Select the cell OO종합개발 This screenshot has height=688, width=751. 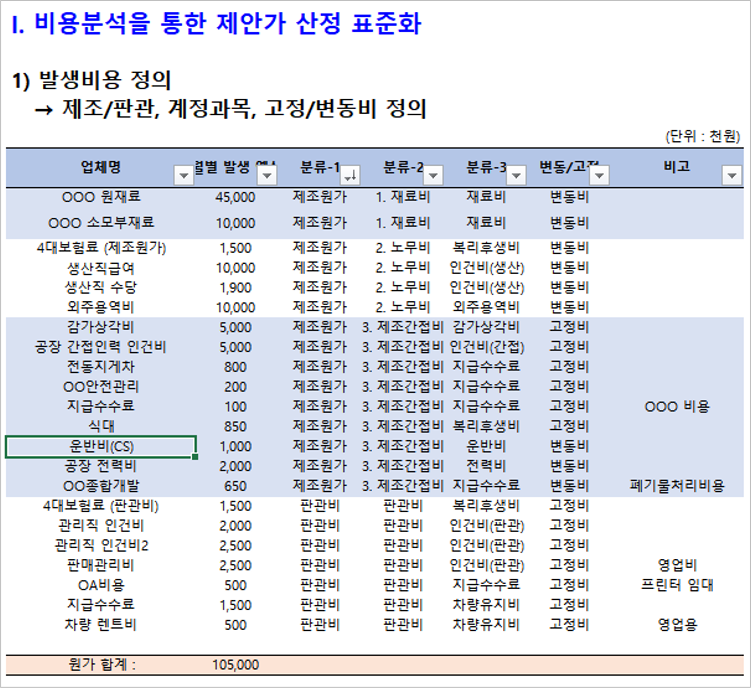[x=101, y=486]
